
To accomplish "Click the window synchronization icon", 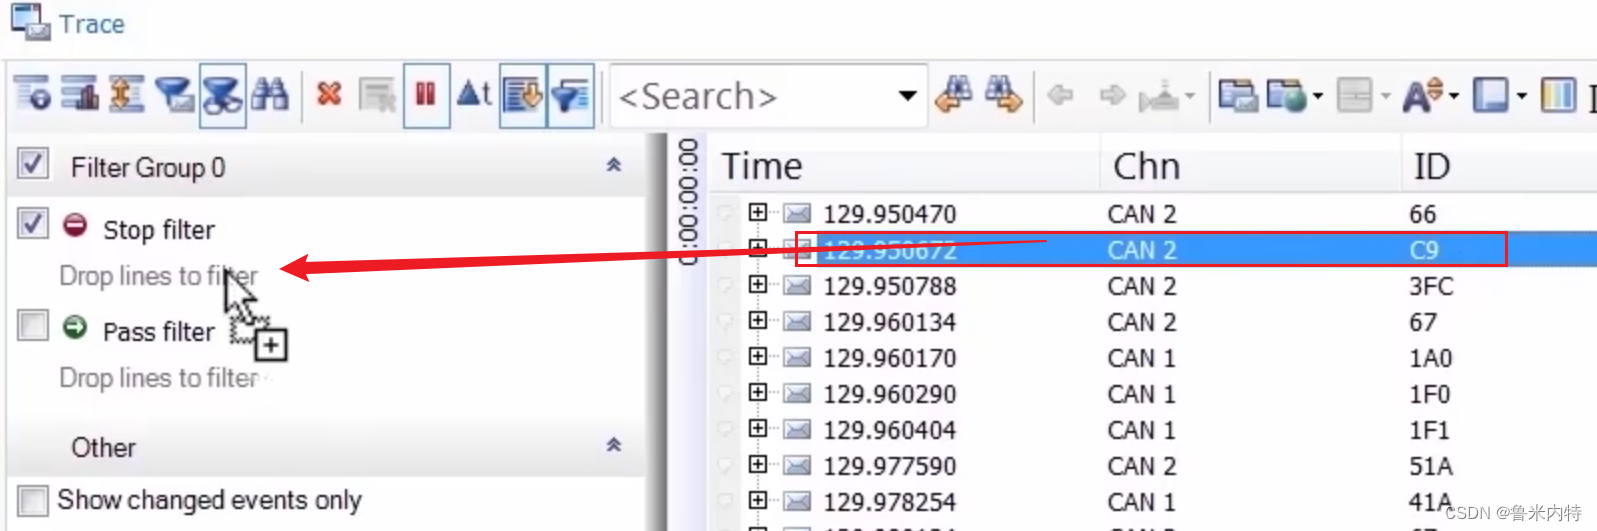I will coord(1237,95).
